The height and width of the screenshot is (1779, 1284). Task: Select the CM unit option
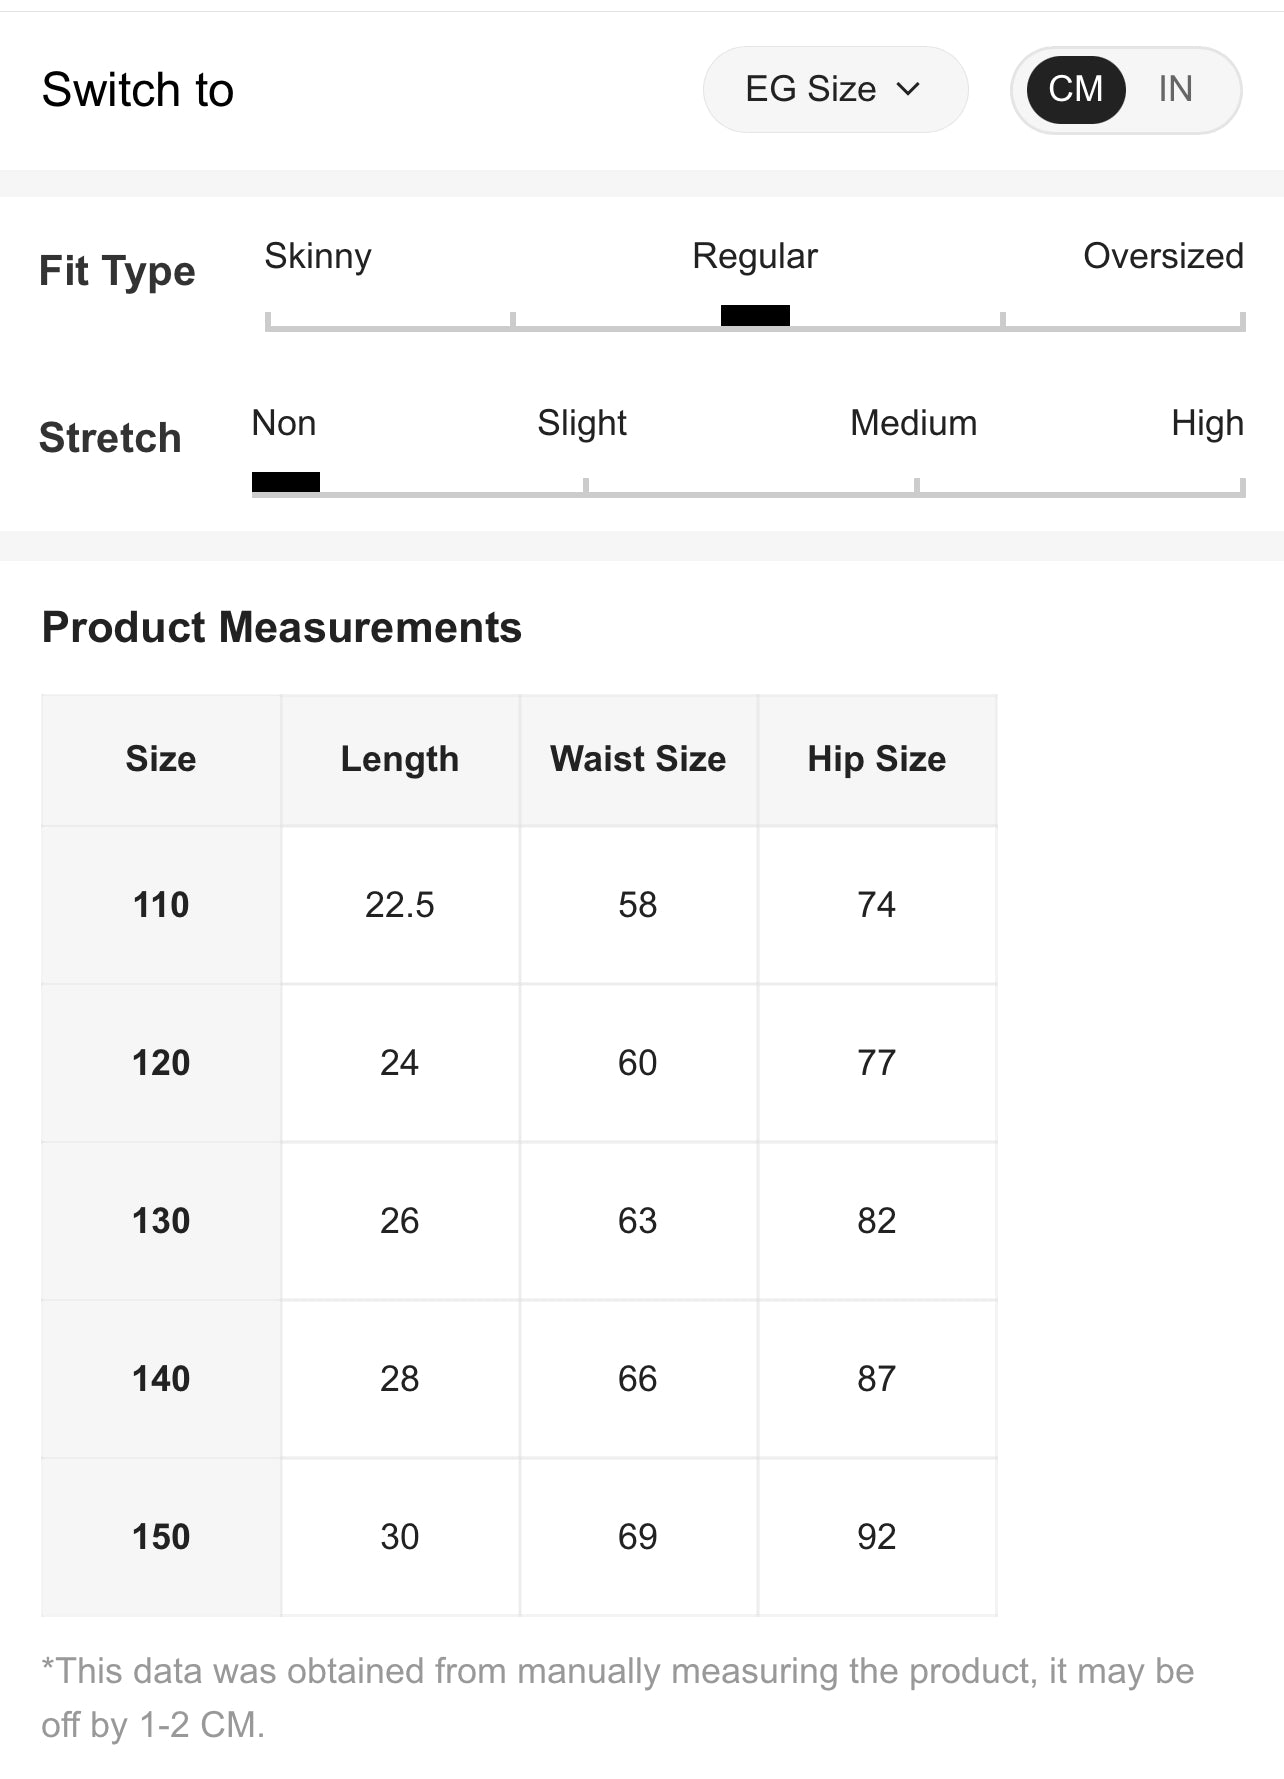pos(1076,89)
